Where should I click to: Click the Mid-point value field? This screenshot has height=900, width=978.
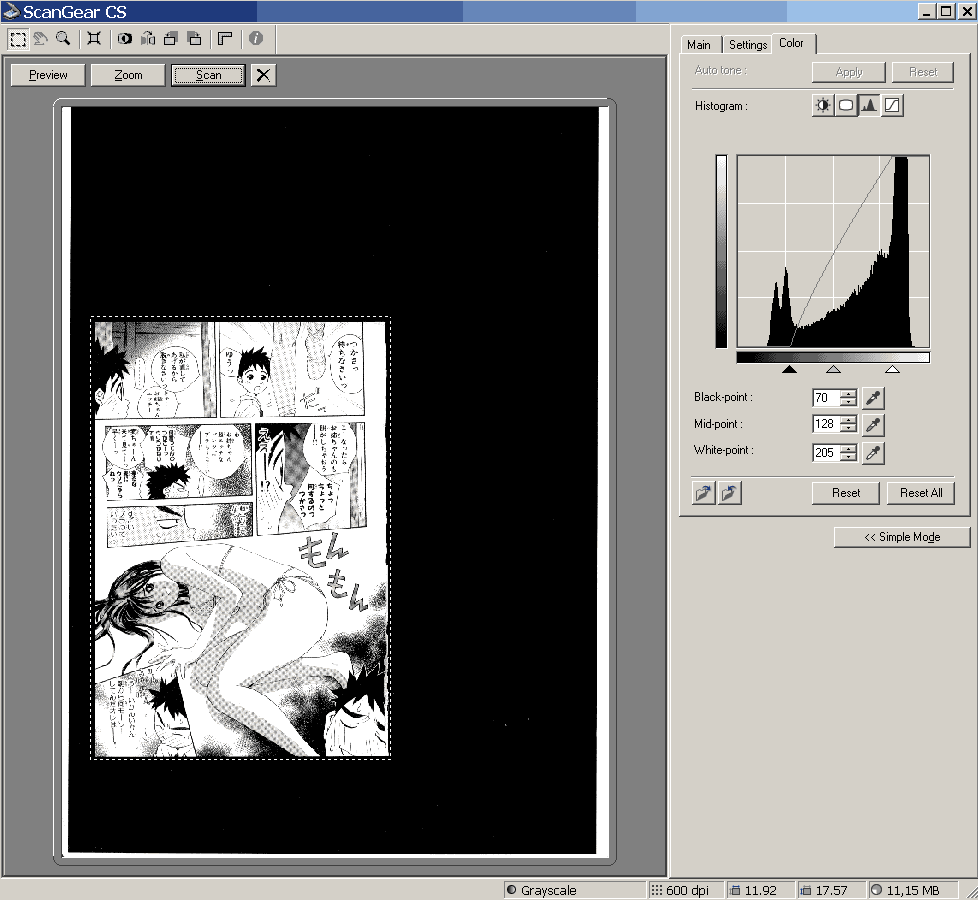tap(826, 424)
